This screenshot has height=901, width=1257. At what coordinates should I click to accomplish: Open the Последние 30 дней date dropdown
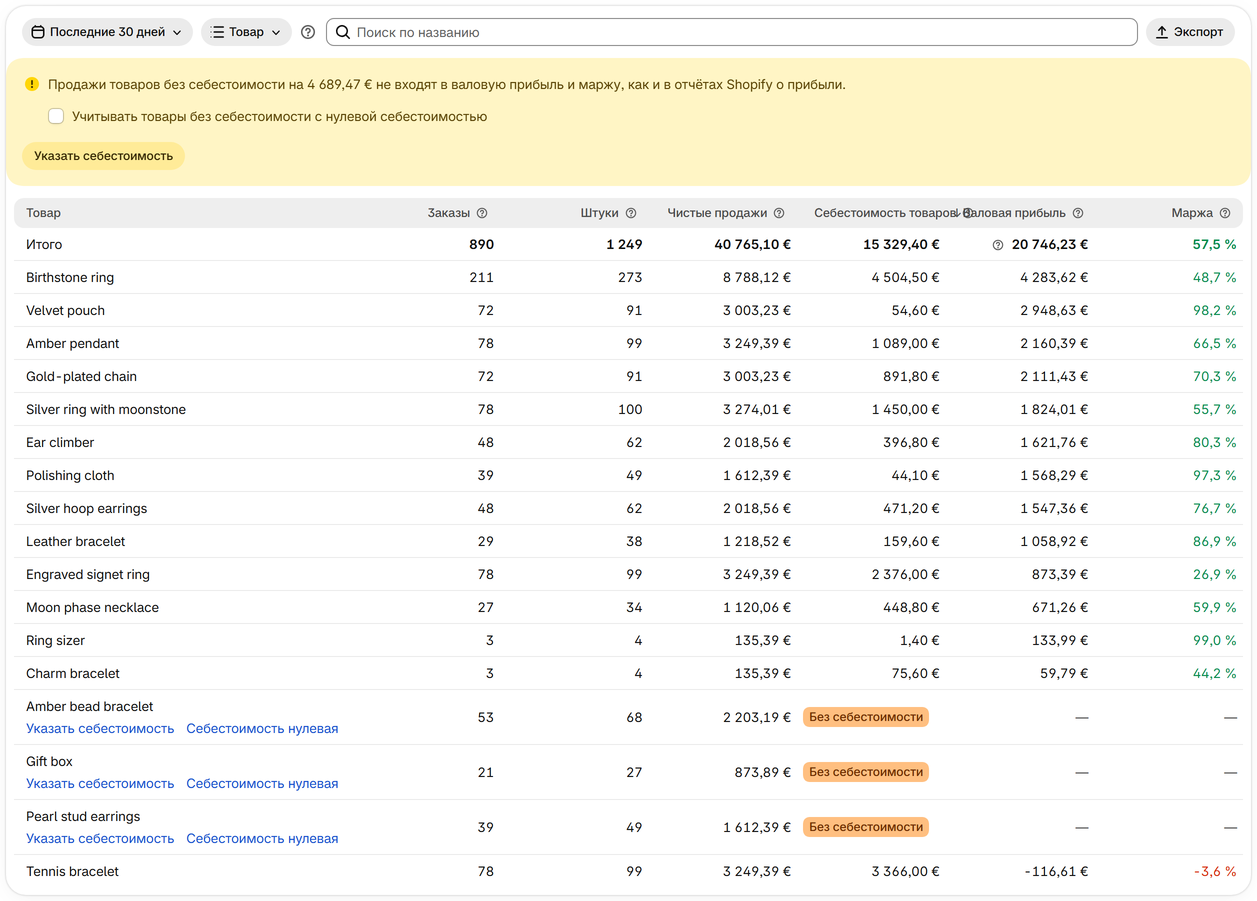click(107, 32)
